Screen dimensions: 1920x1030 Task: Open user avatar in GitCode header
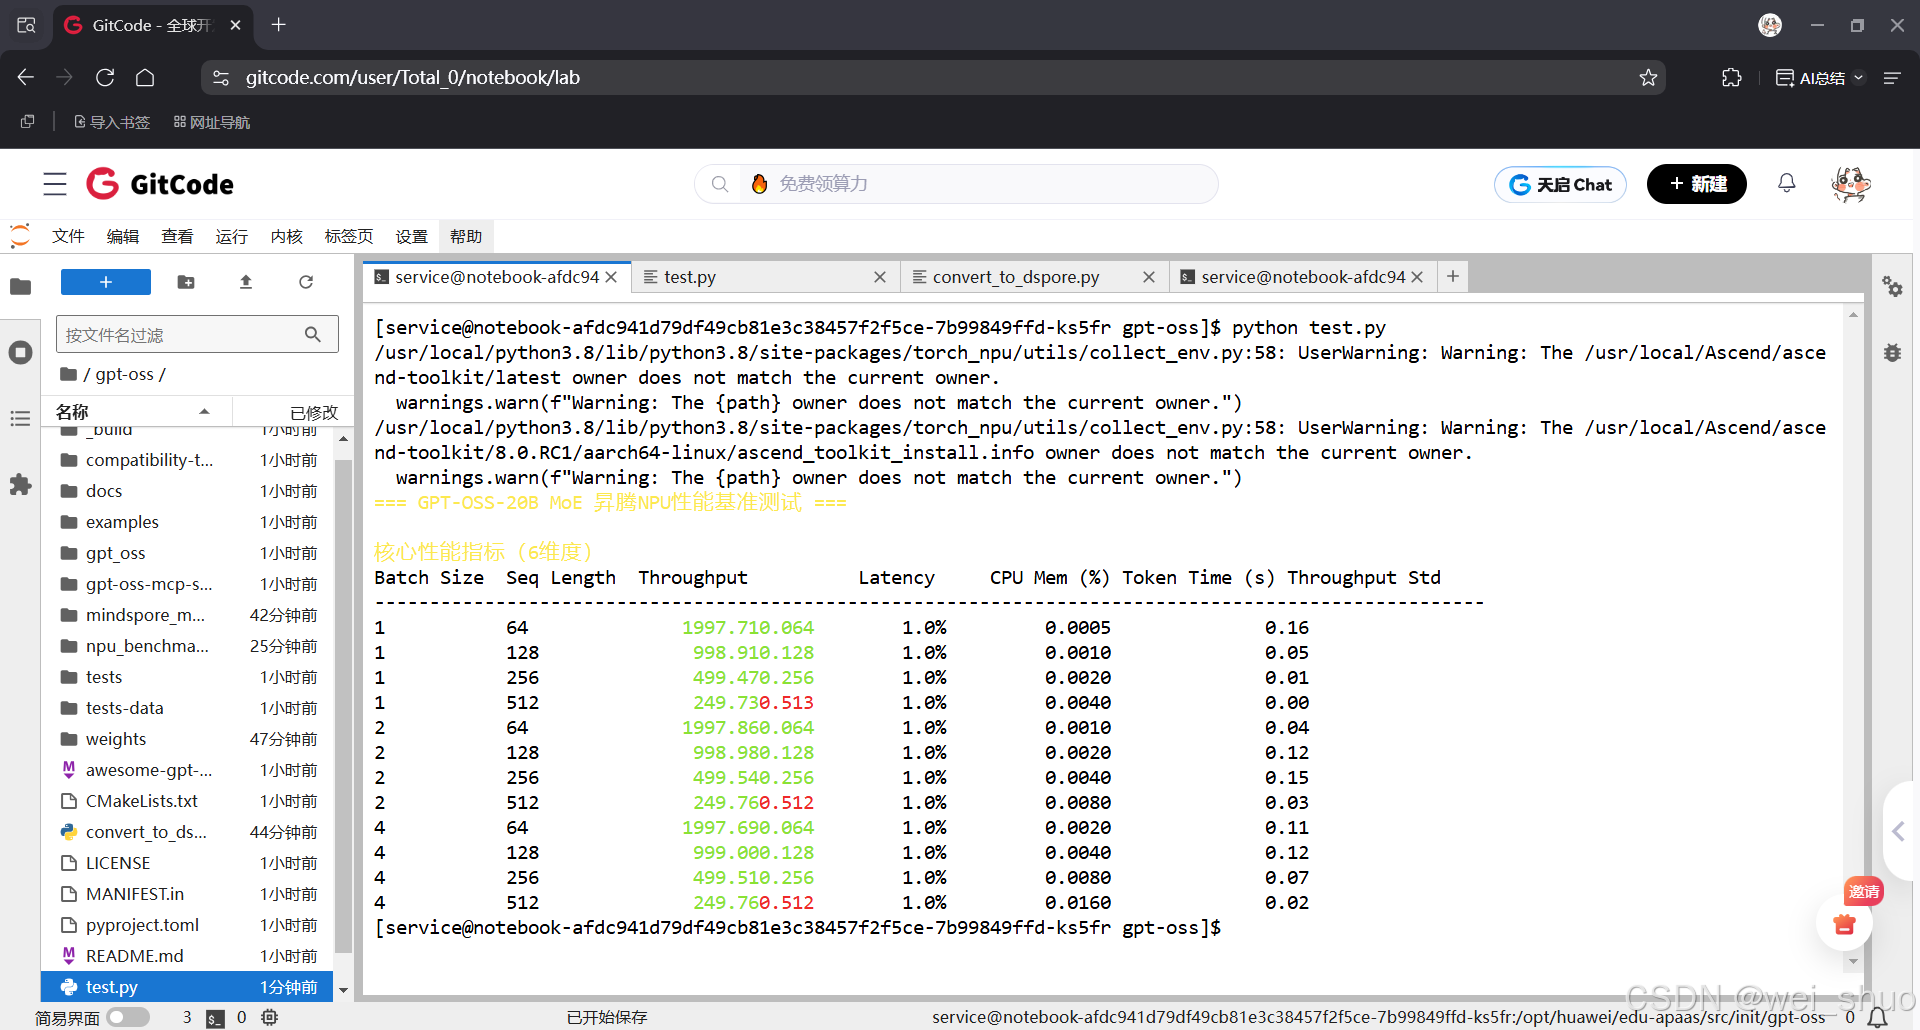pyautogui.click(x=1850, y=184)
